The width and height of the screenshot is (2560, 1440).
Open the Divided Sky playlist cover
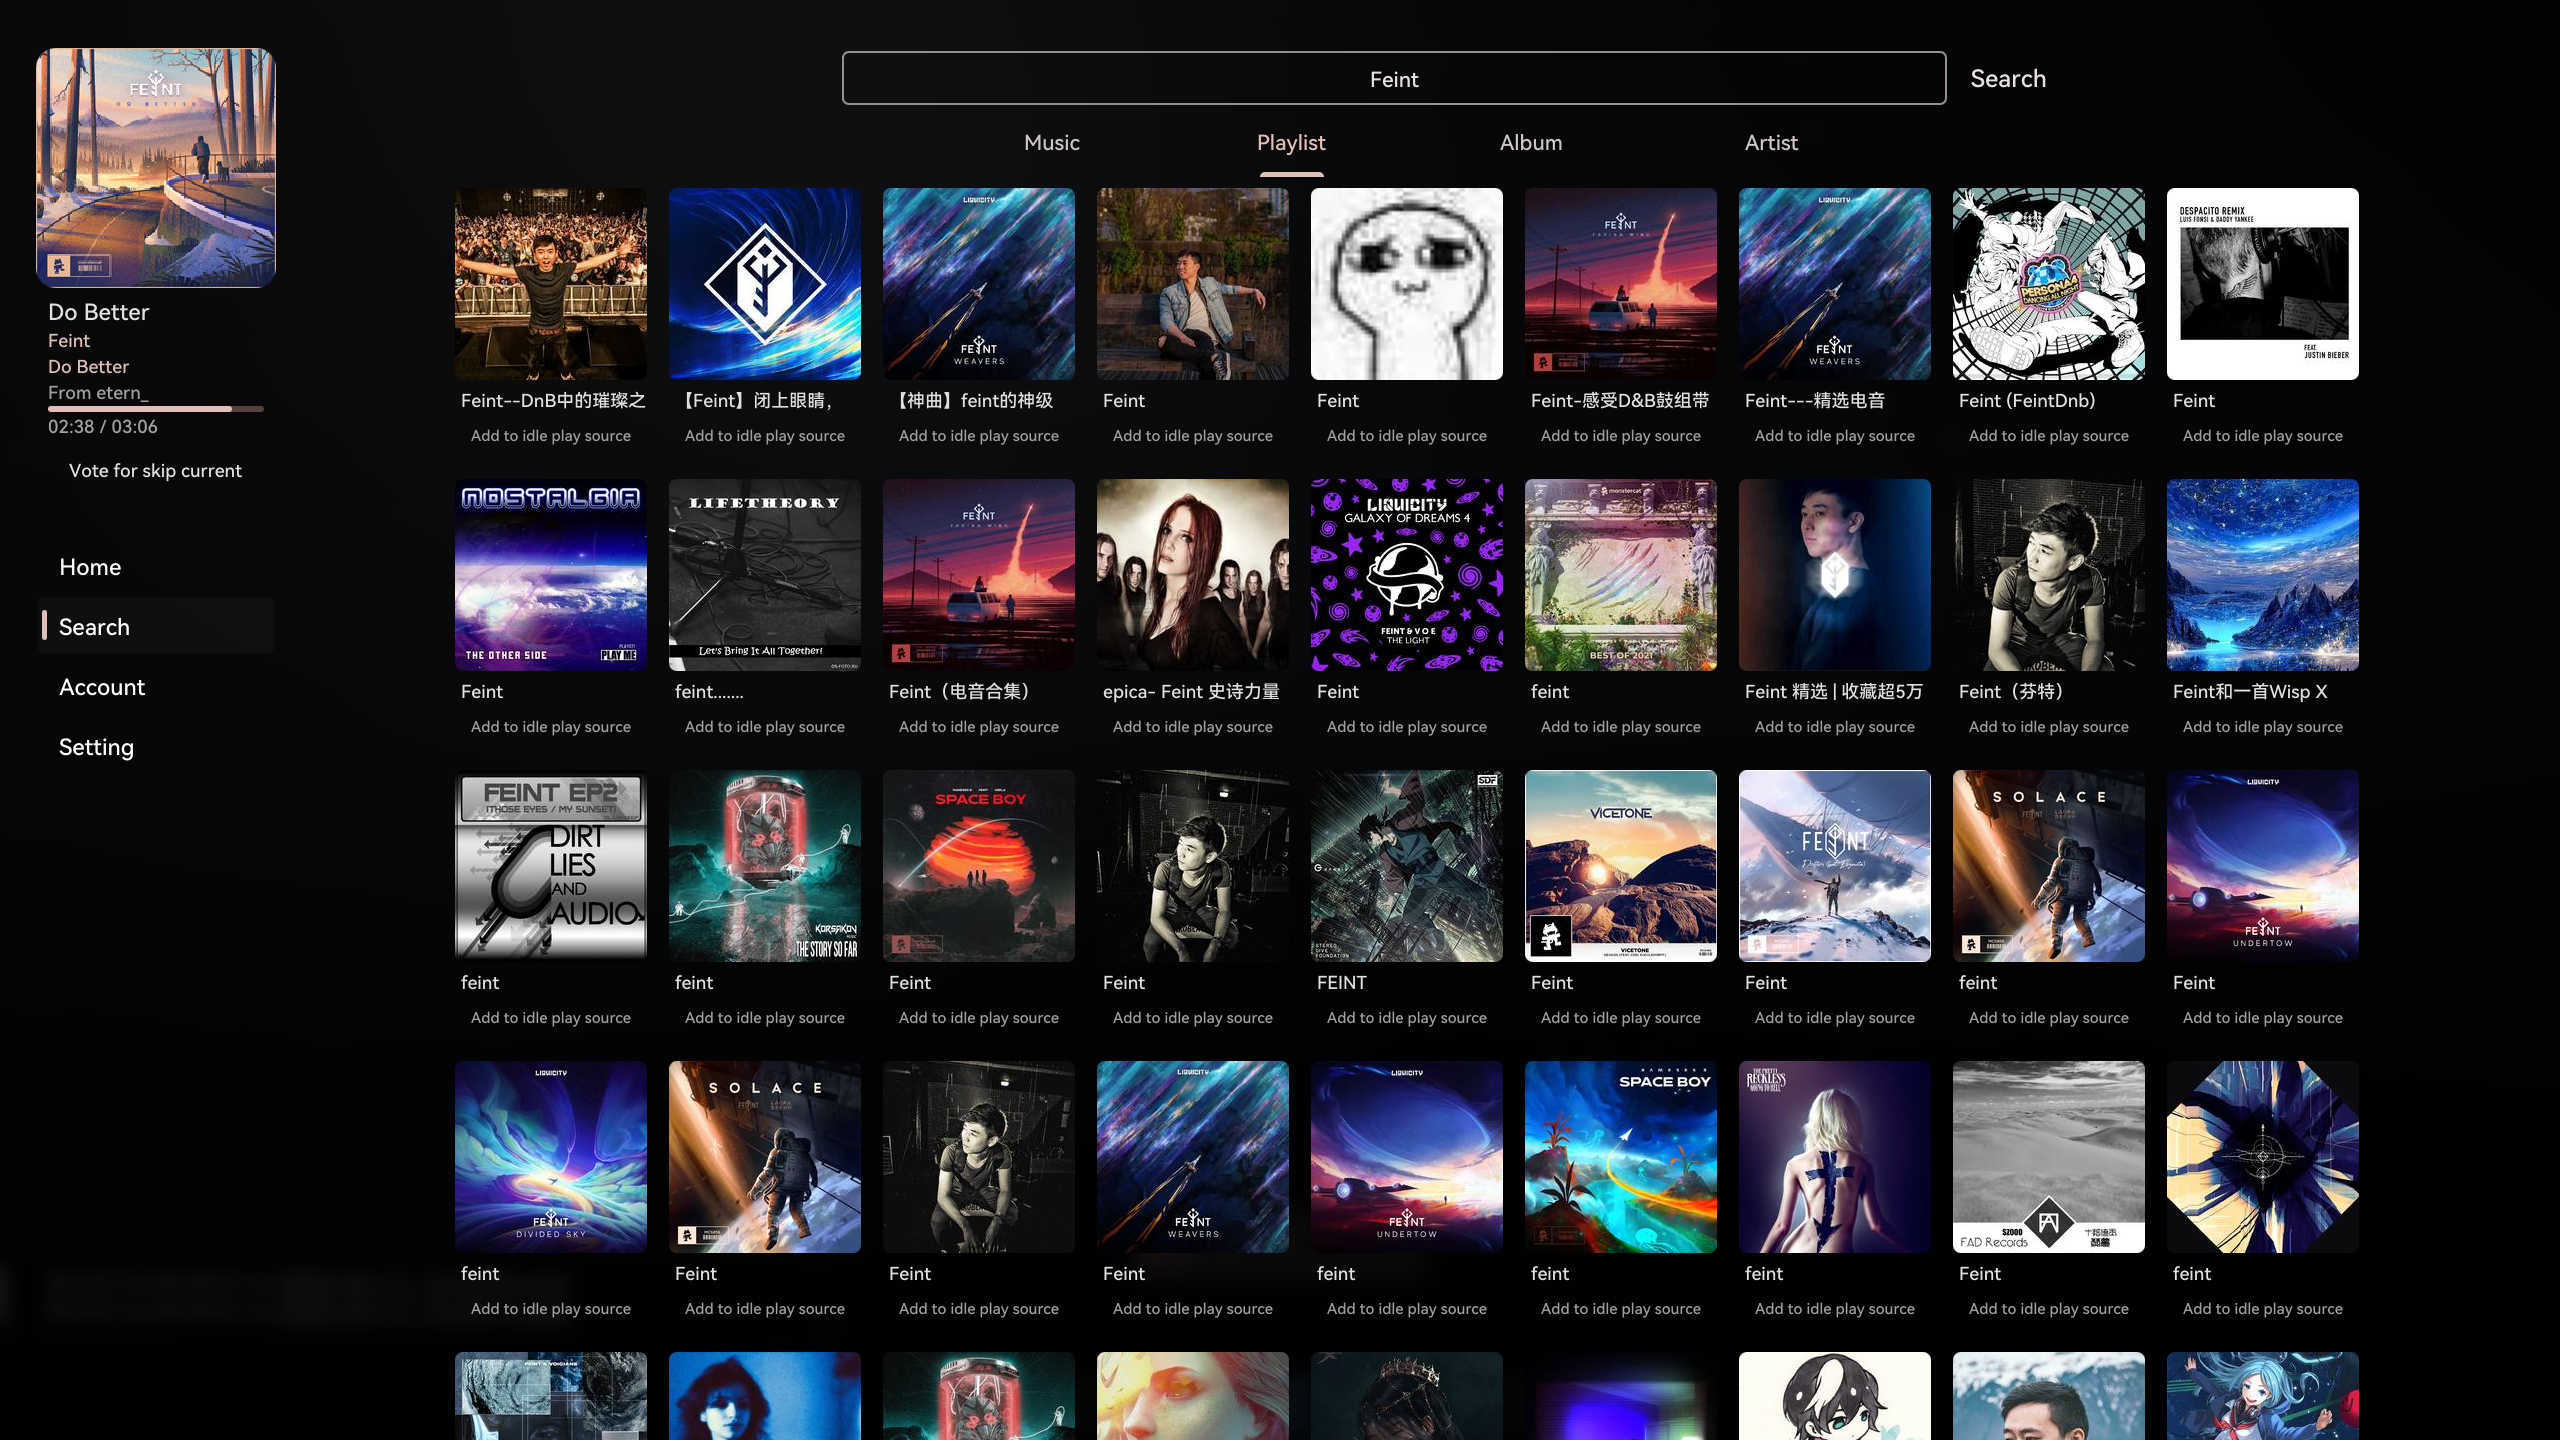pos(551,1157)
